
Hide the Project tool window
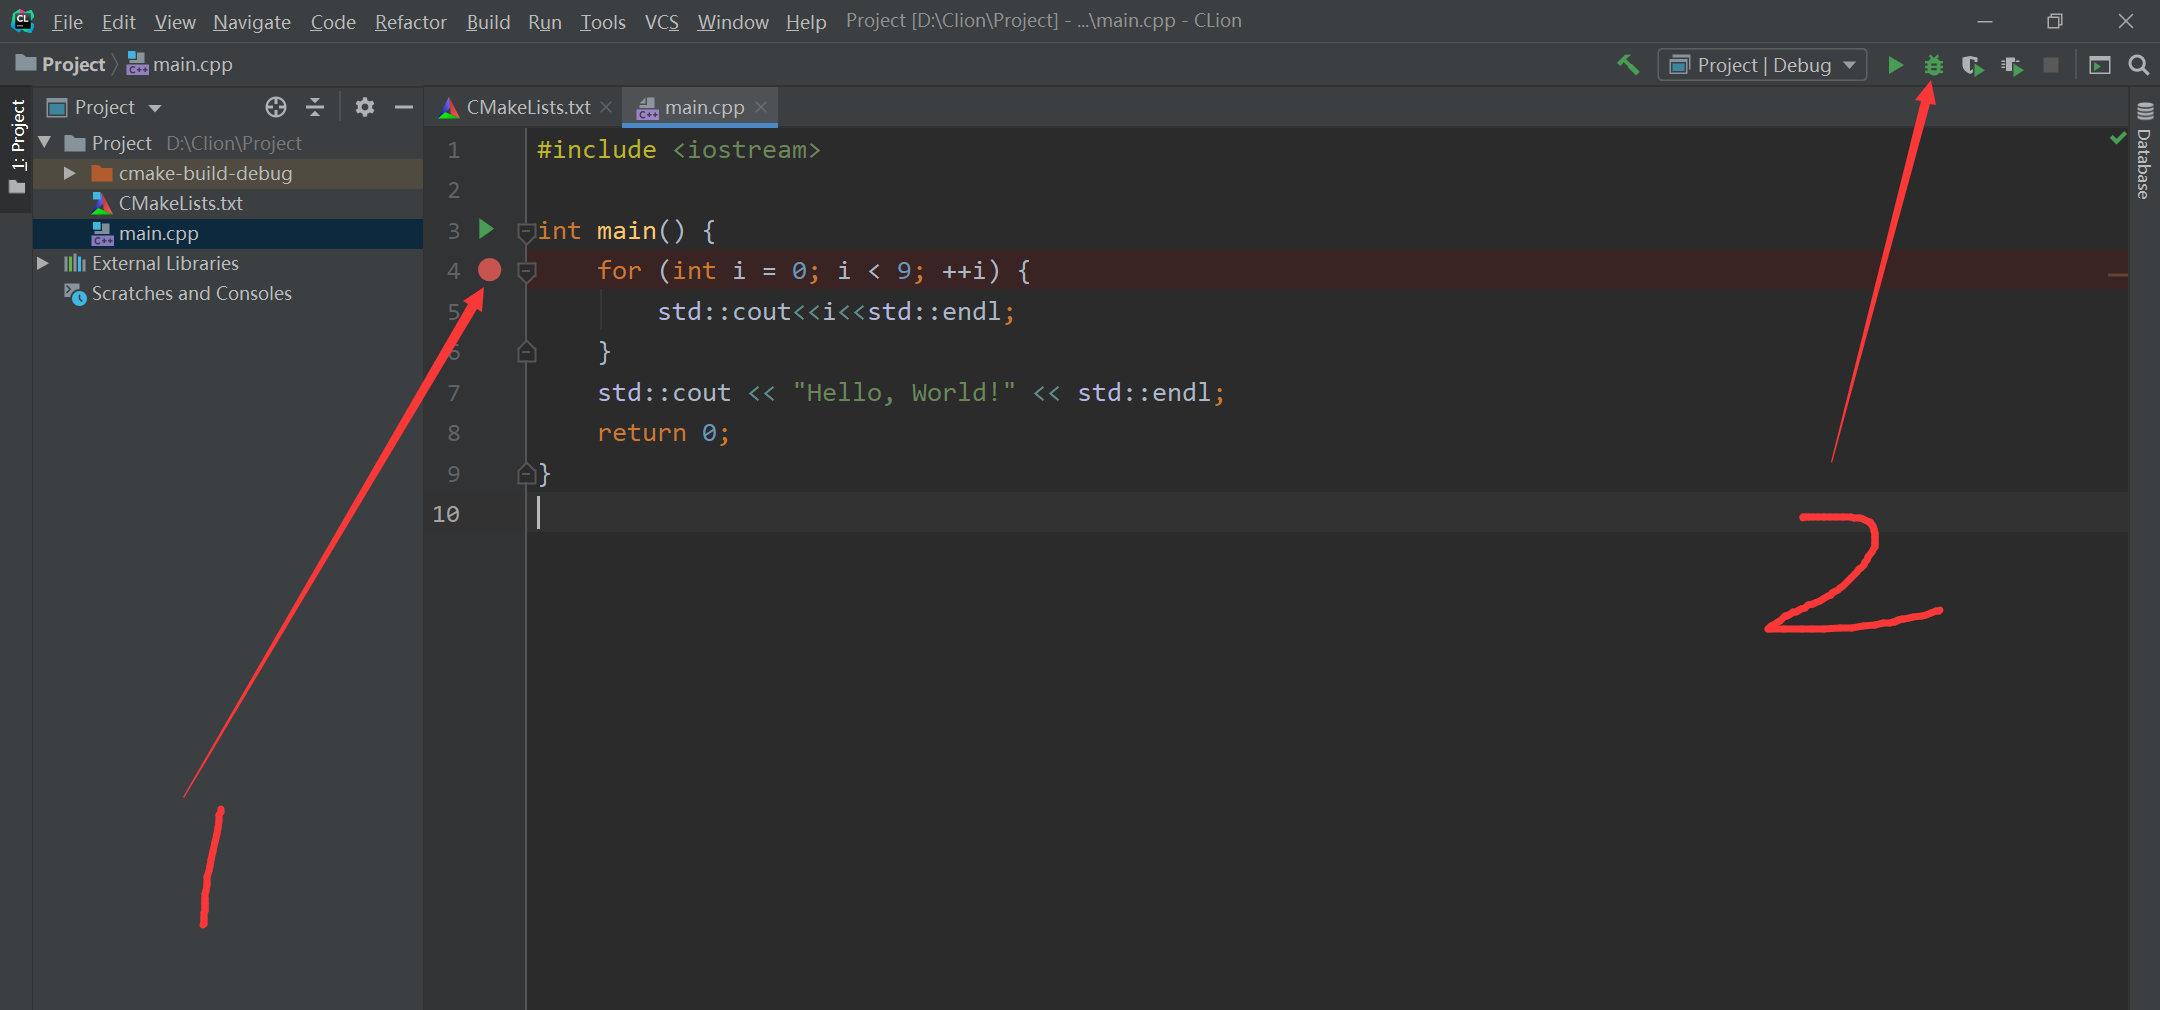pos(404,107)
